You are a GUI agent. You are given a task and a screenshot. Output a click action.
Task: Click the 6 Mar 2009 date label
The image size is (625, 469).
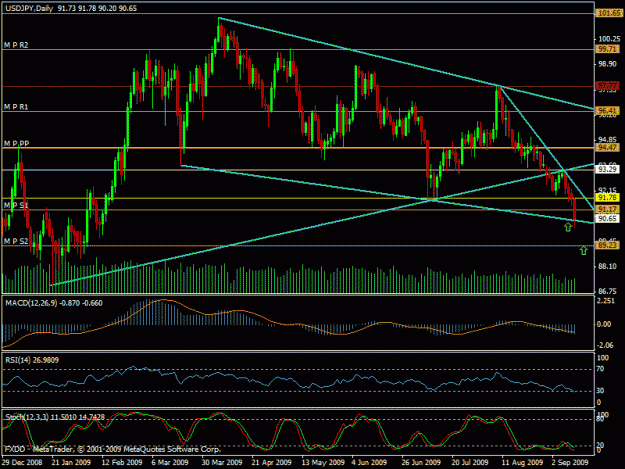170,462
